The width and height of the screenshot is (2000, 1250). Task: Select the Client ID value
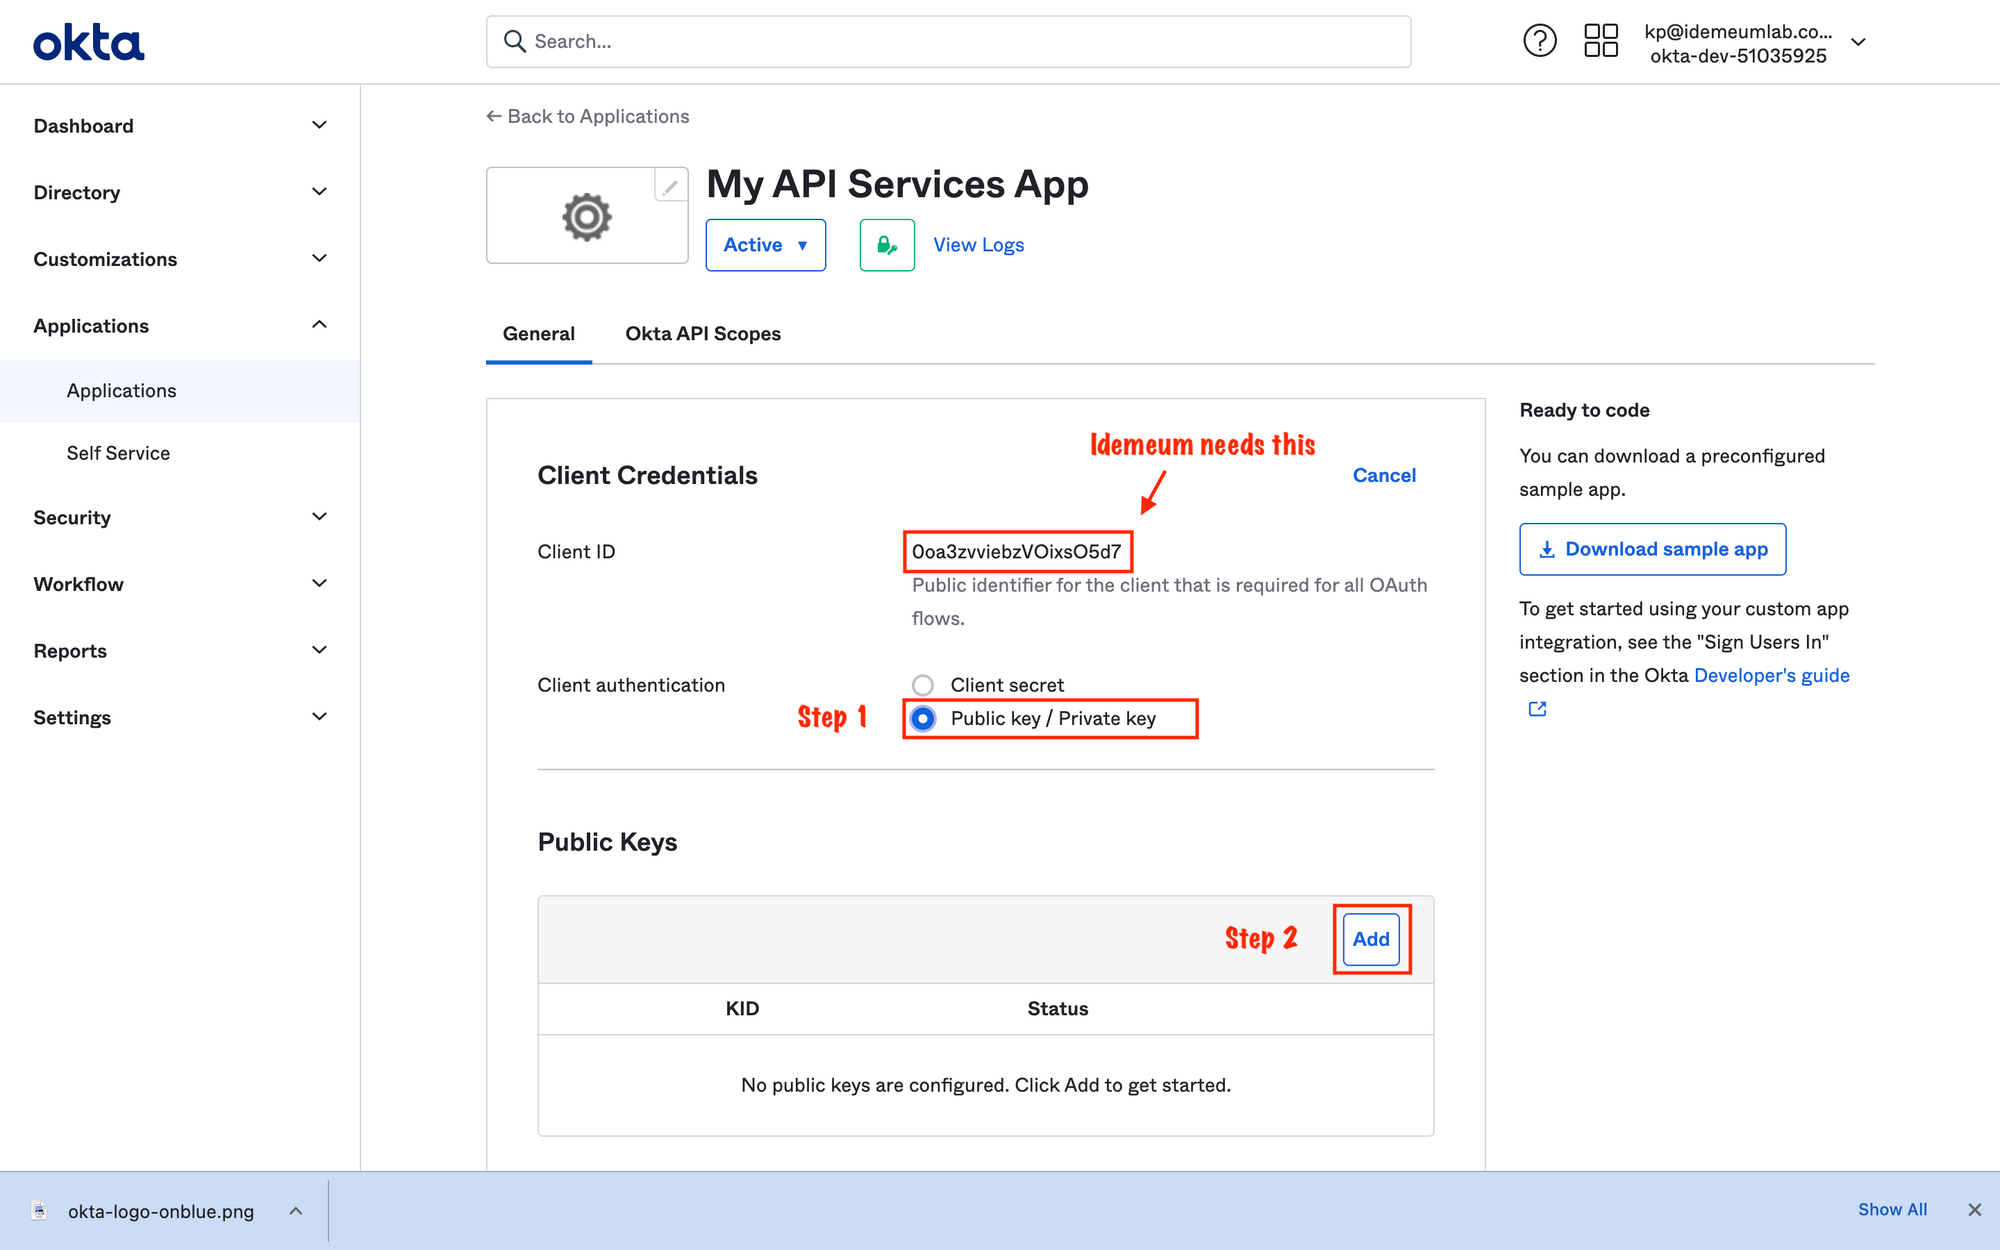pos(1017,552)
